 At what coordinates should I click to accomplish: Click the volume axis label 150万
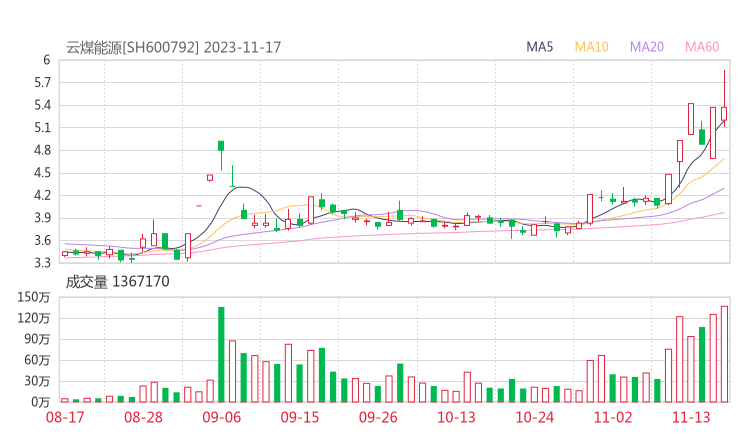(34, 297)
